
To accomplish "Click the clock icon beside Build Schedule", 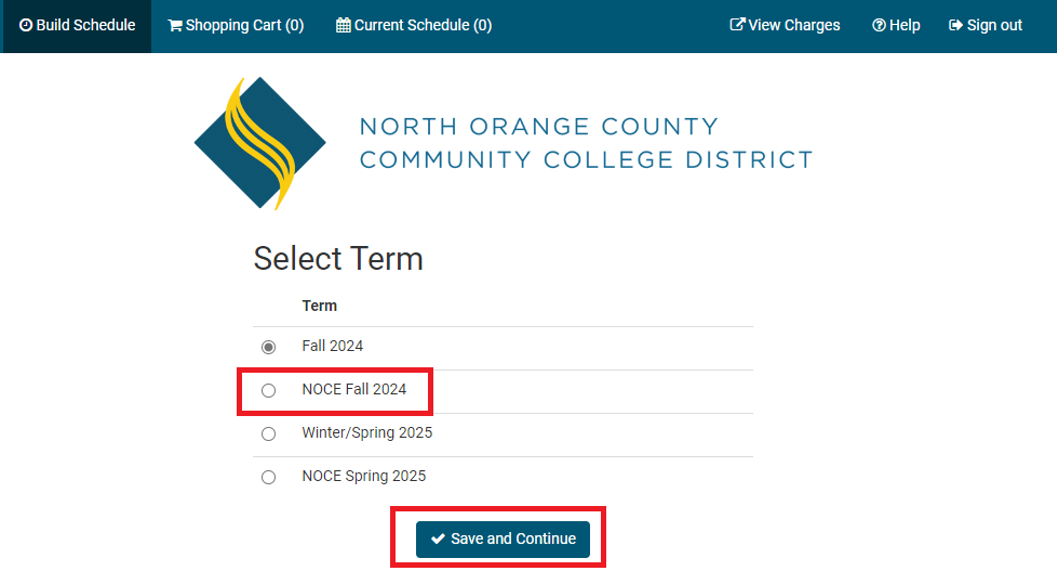I will tap(26, 26).
